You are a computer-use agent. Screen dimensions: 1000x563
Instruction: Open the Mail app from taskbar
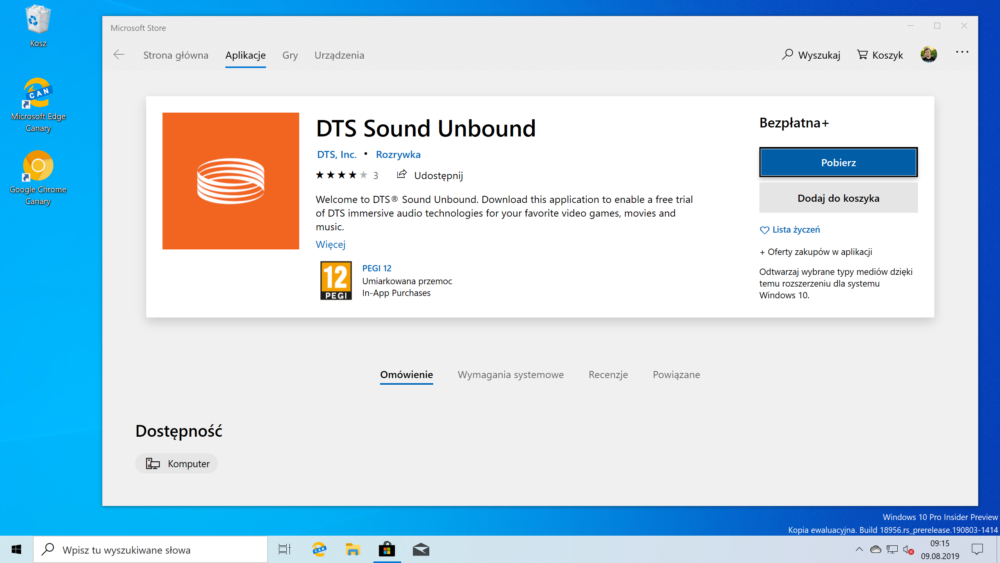click(x=421, y=550)
